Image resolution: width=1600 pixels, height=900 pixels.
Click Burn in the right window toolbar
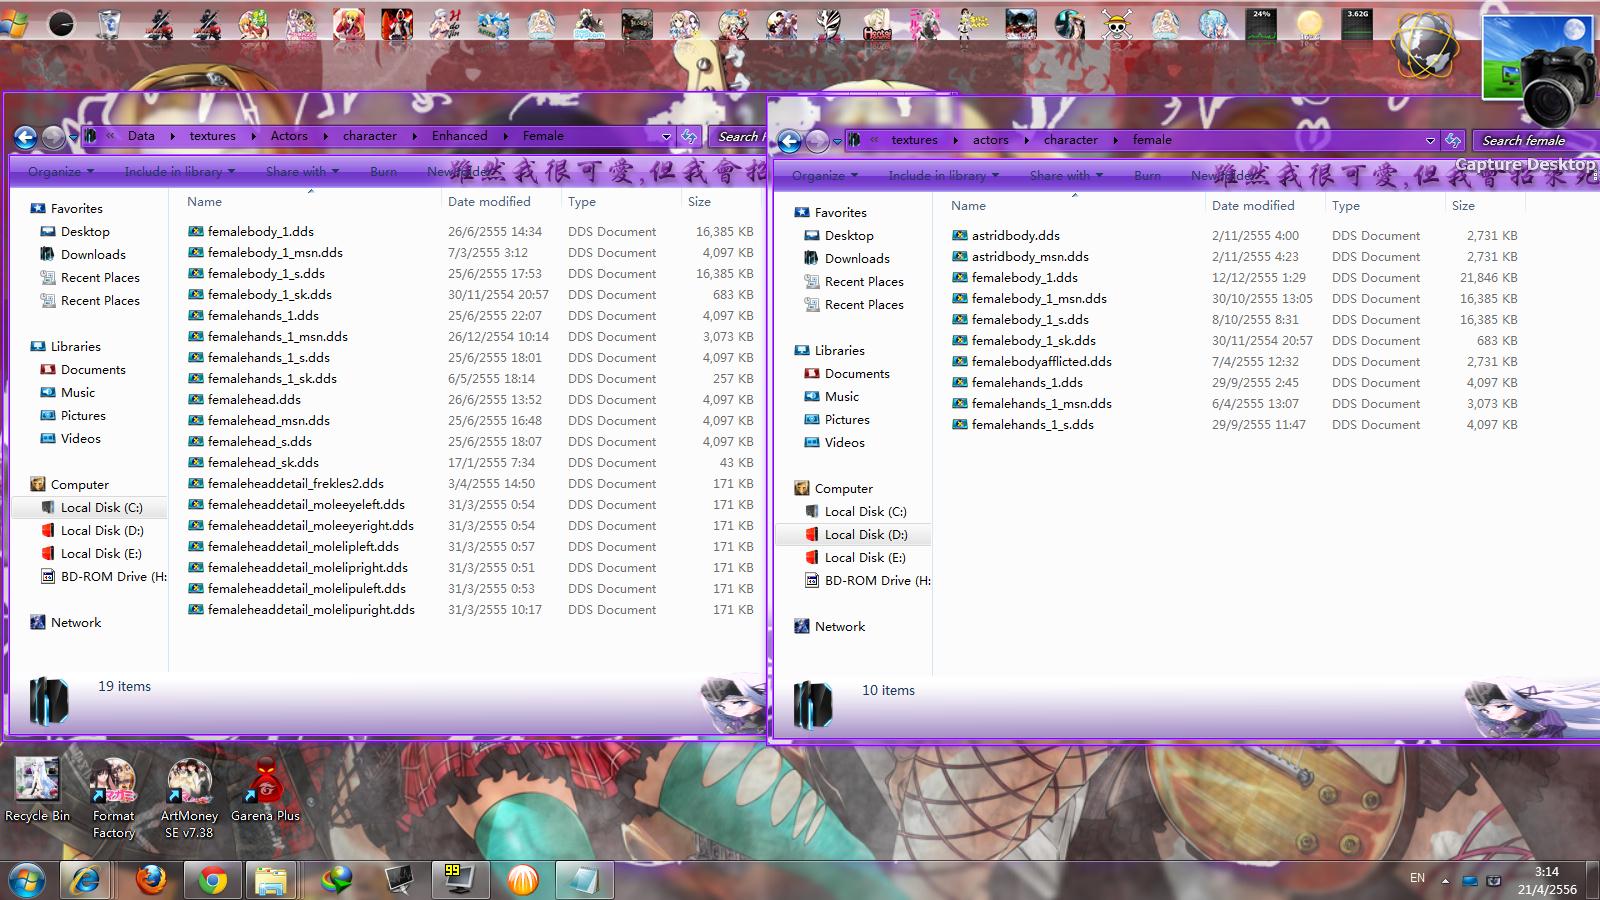(1147, 176)
